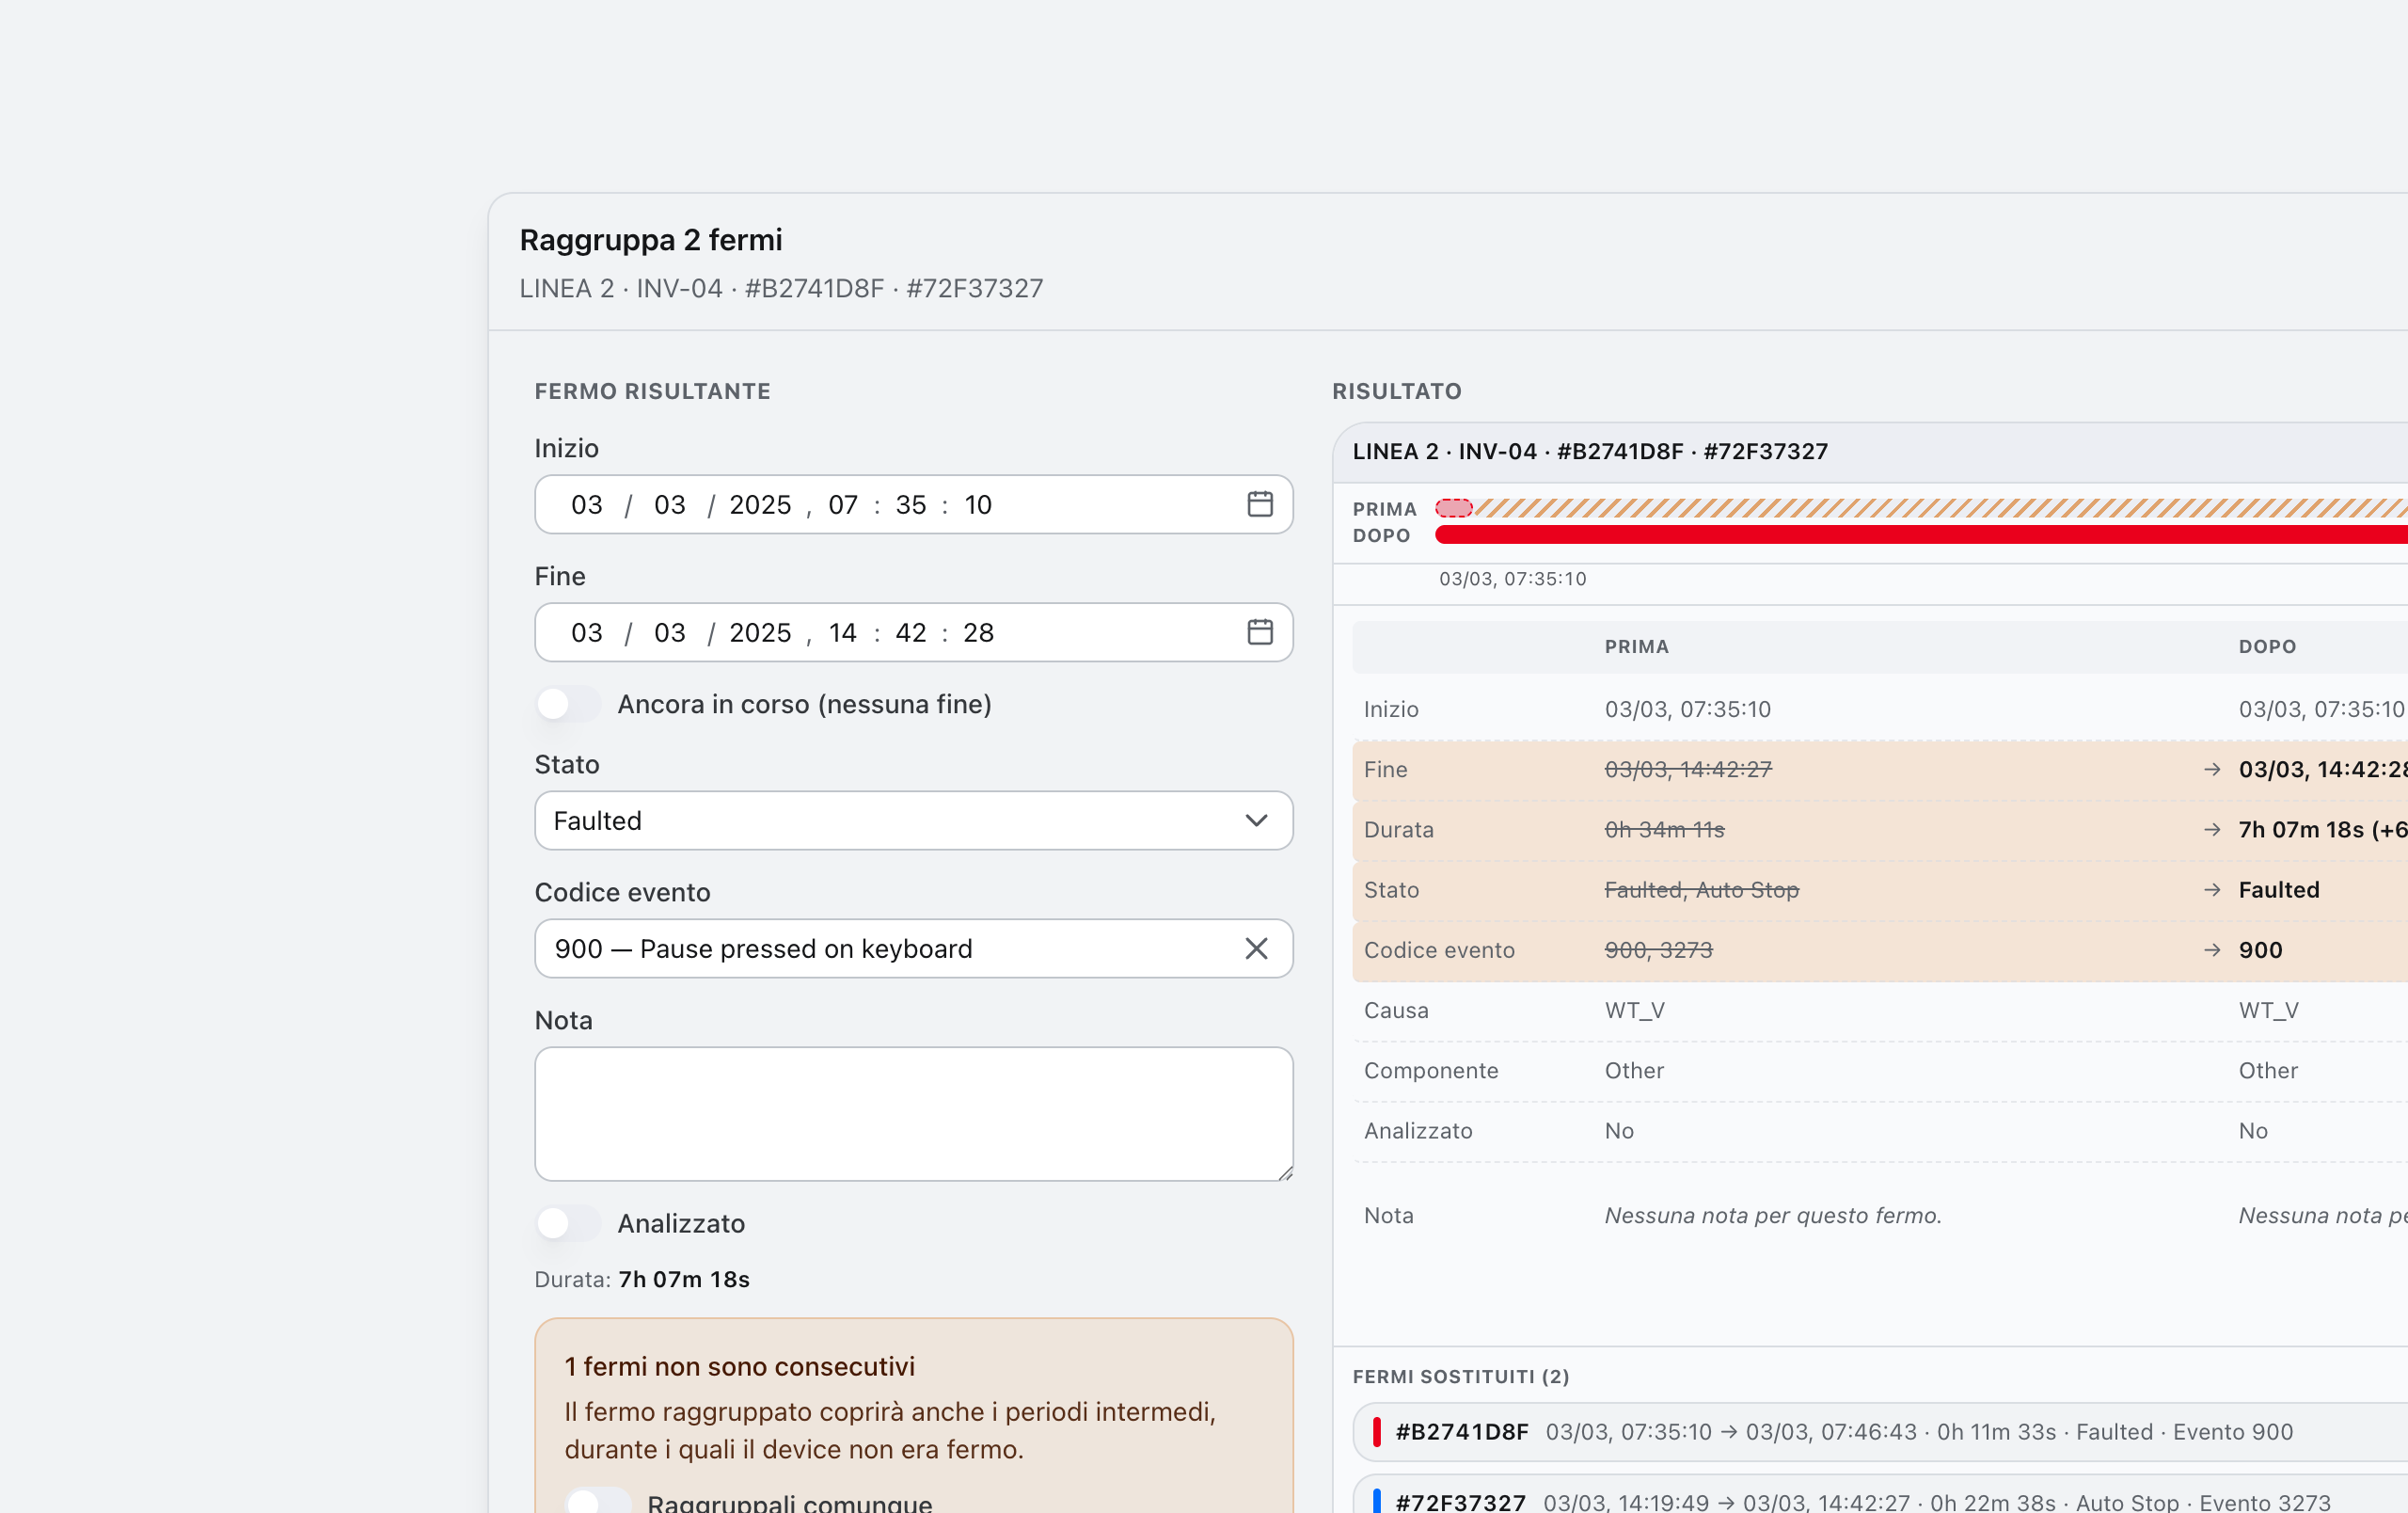Open the Codice evento combo box
Viewport: 2408px width, 1513px height.
pyautogui.click(x=914, y=949)
